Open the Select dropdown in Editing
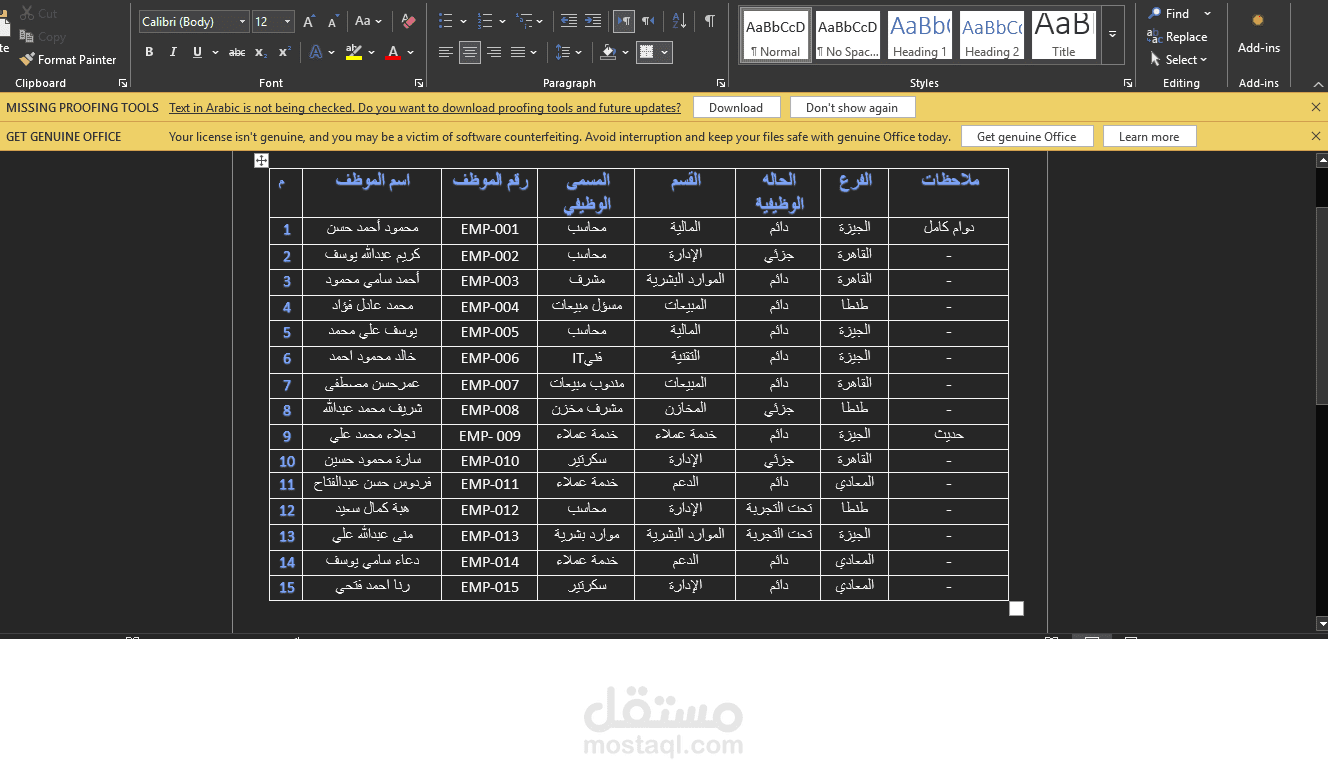1328x774 pixels. (x=1179, y=60)
